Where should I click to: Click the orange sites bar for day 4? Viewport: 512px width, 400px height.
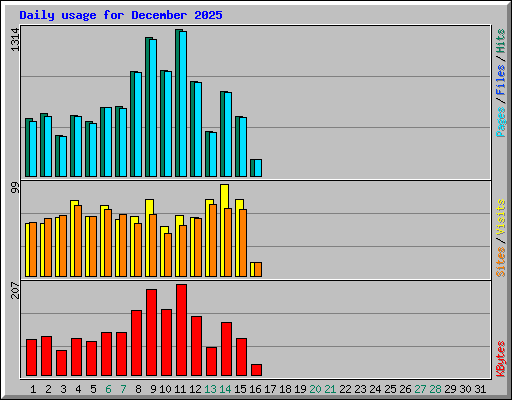pos(78,241)
